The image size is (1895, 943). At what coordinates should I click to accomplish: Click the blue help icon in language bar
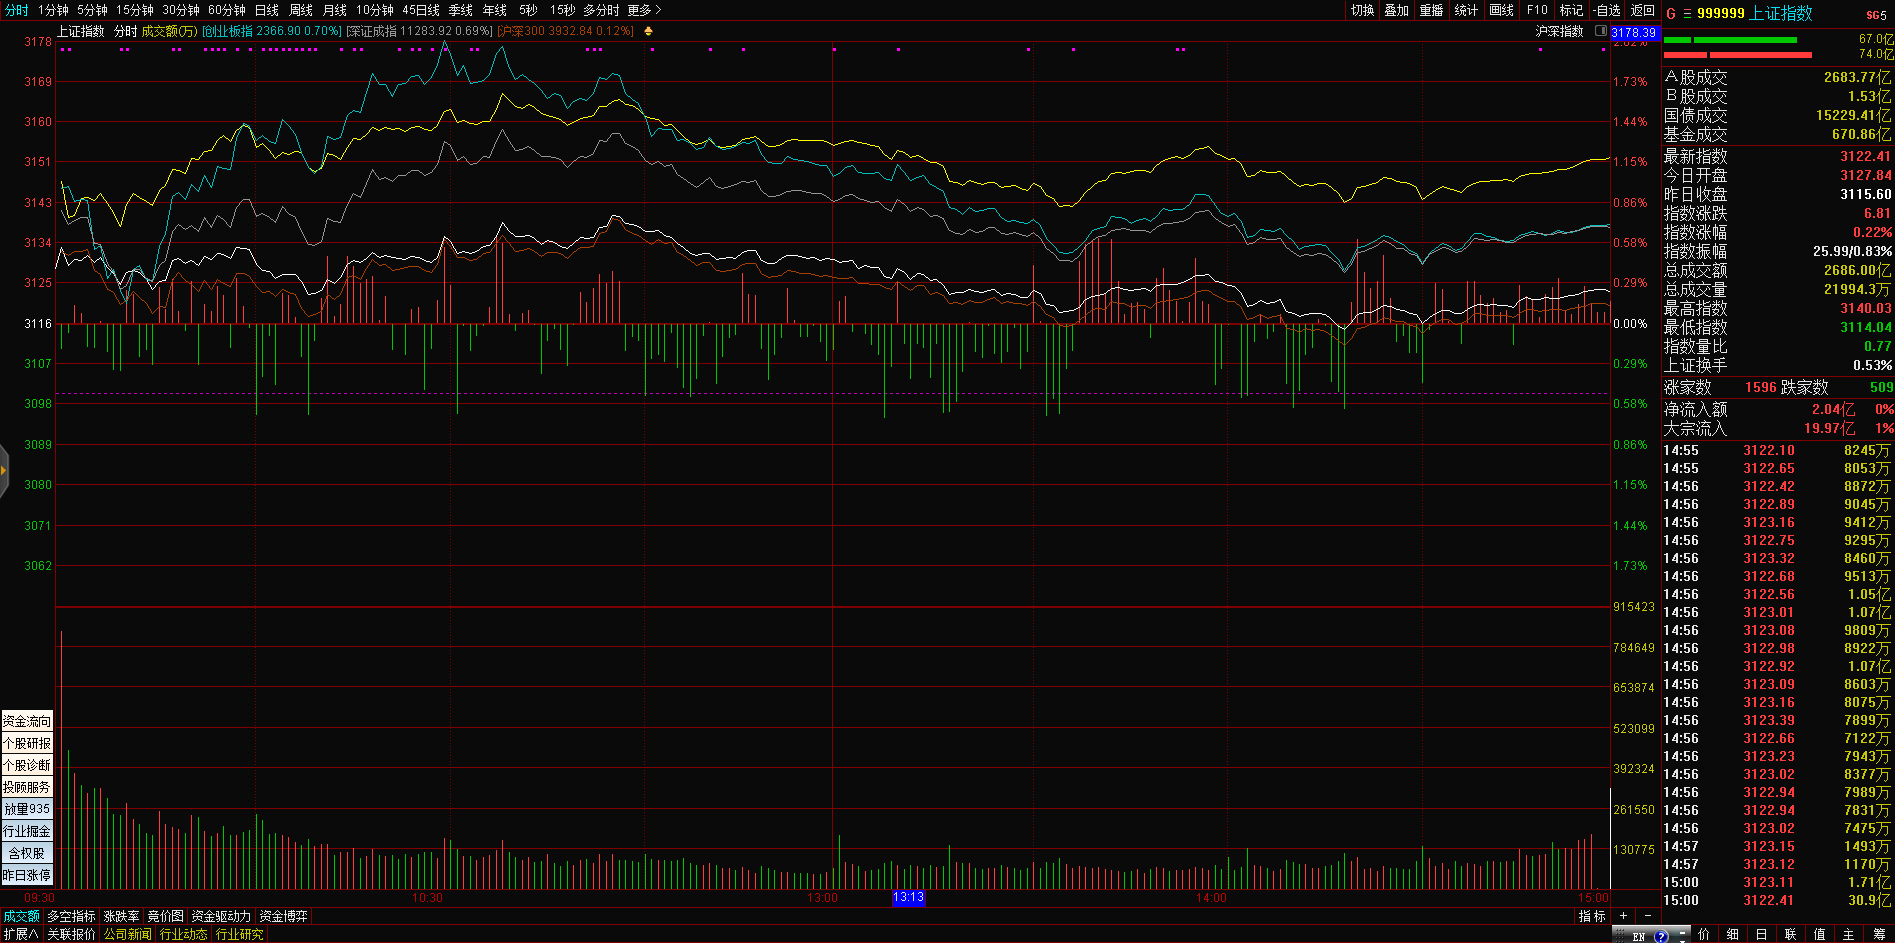(x=1661, y=936)
